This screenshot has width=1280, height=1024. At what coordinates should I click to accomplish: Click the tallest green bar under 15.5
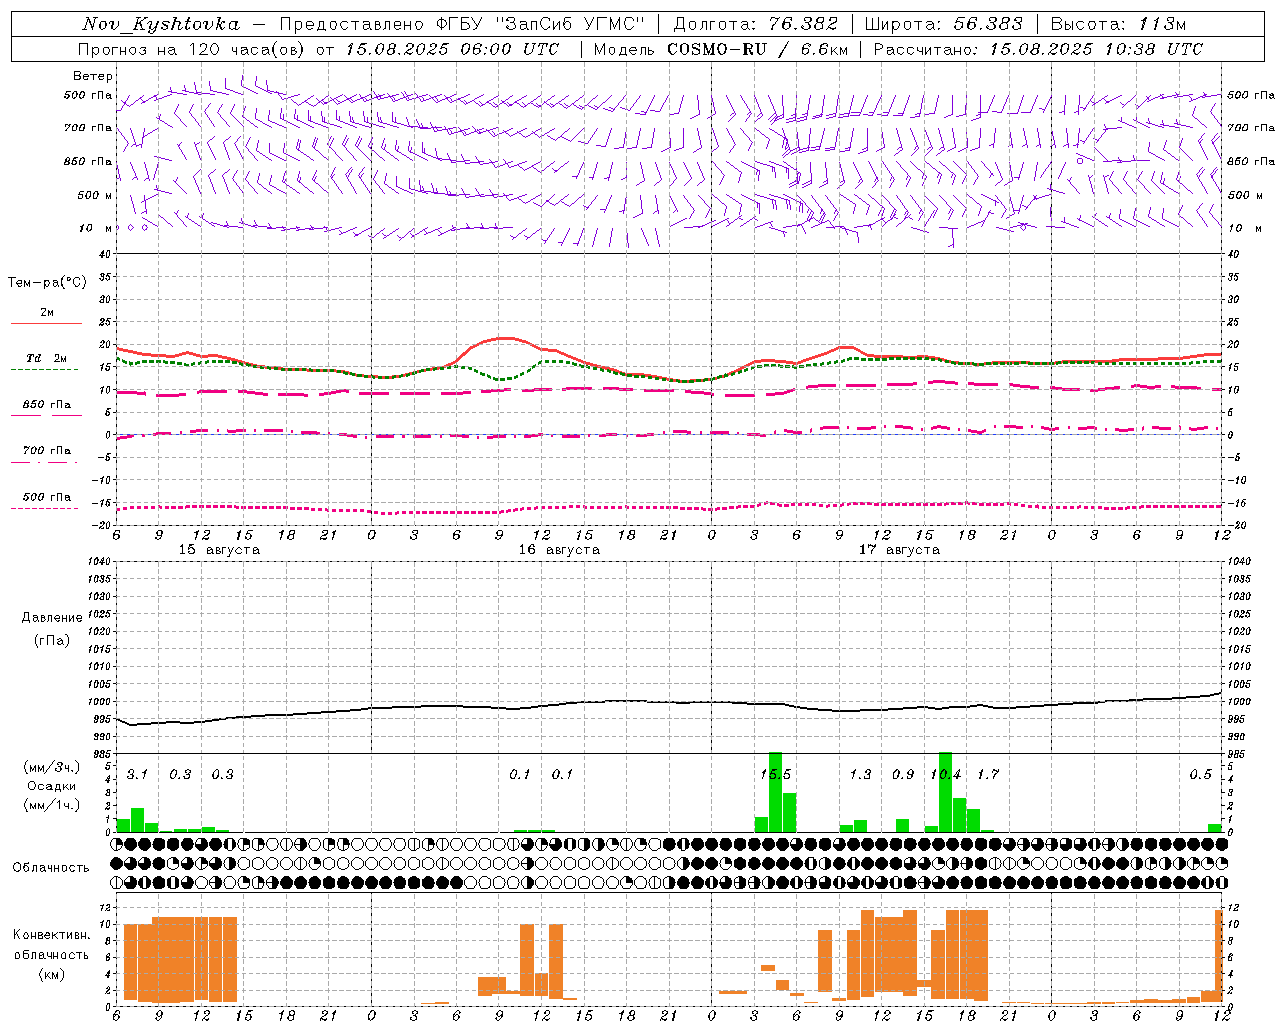(x=775, y=792)
